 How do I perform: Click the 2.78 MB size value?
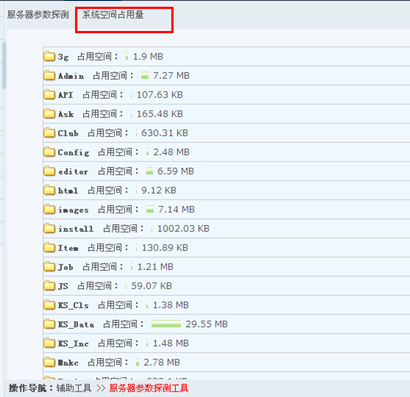162,362
